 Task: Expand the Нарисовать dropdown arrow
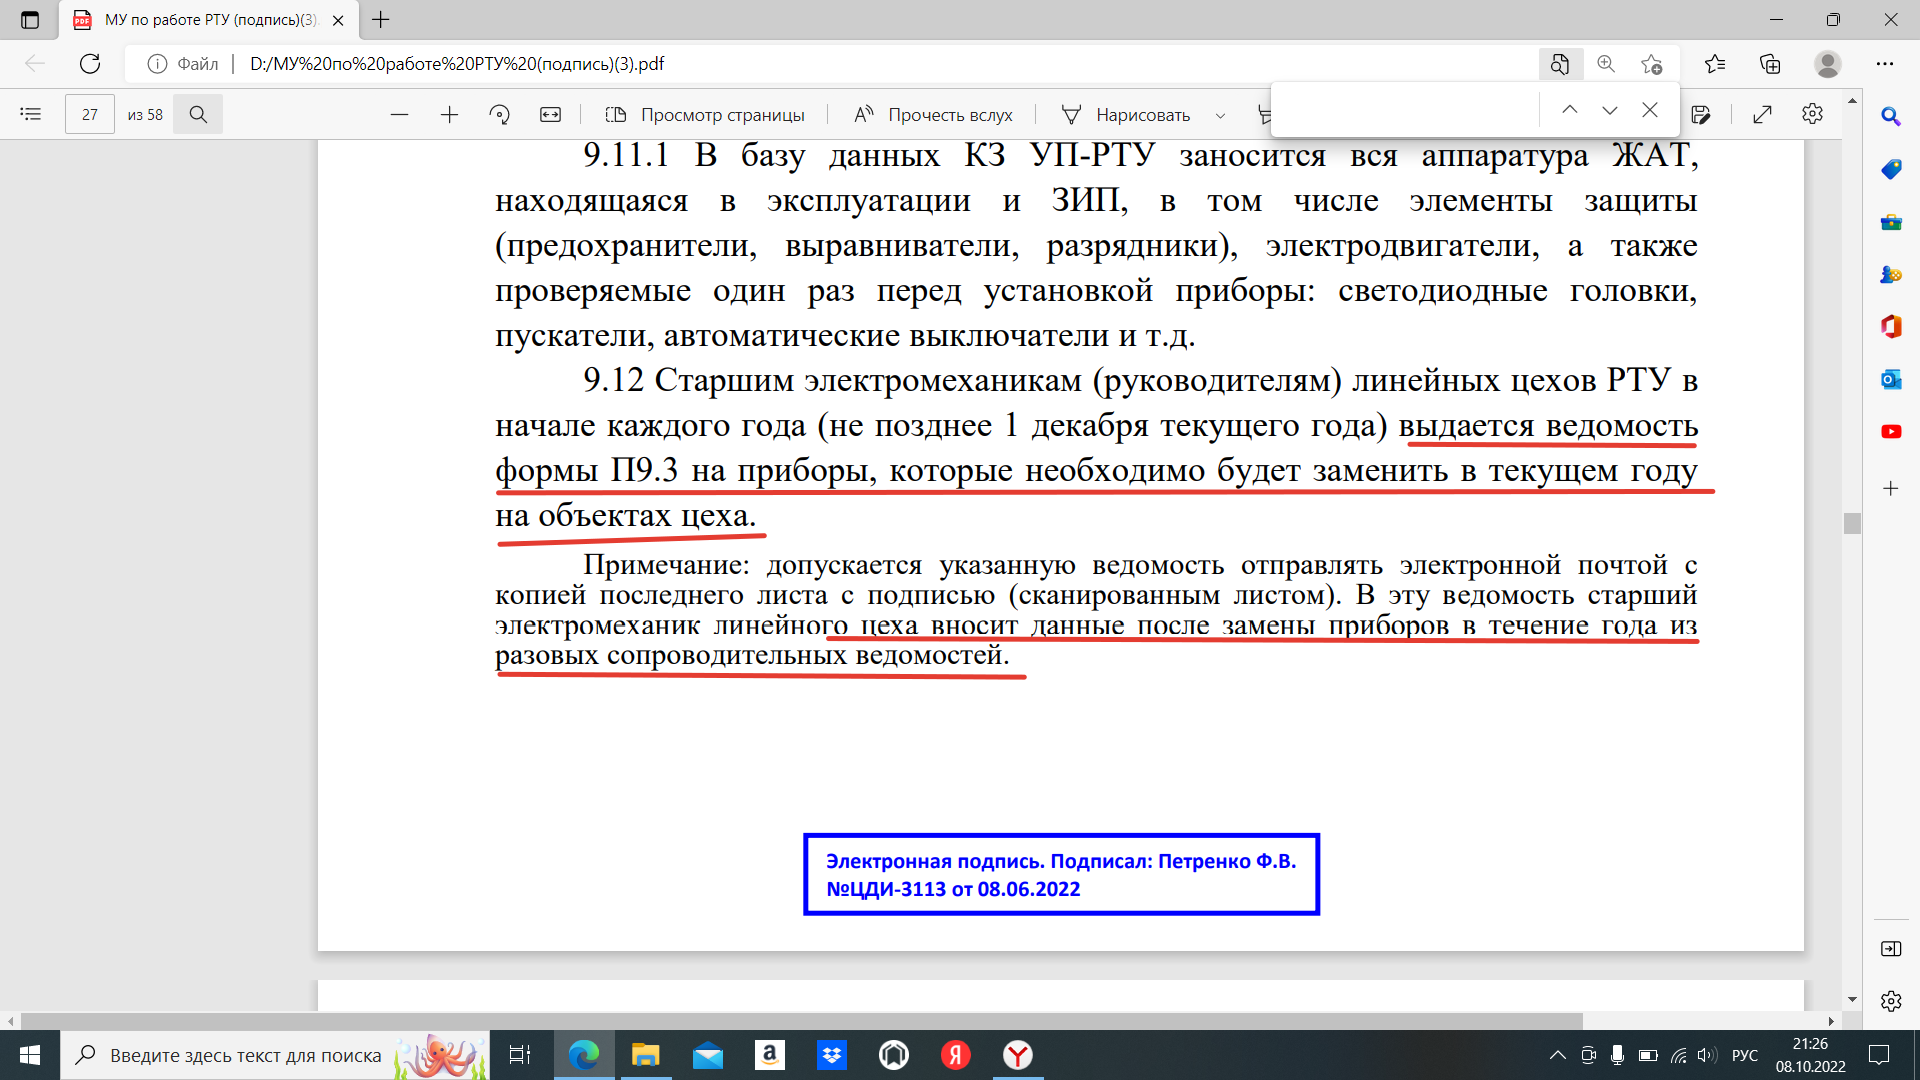pos(1220,115)
